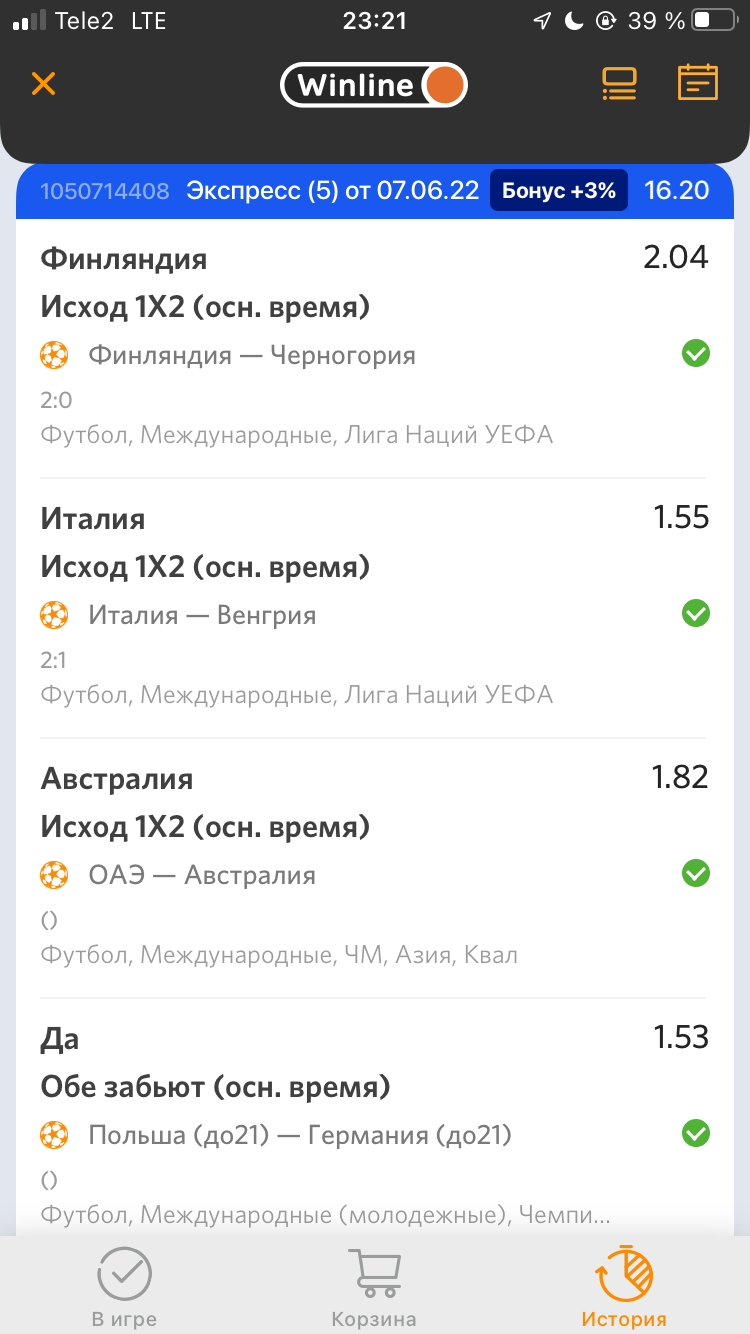Image resolution: width=750 pixels, height=1334 pixels.
Task: Tap the Winline logo
Action: click(x=373, y=85)
